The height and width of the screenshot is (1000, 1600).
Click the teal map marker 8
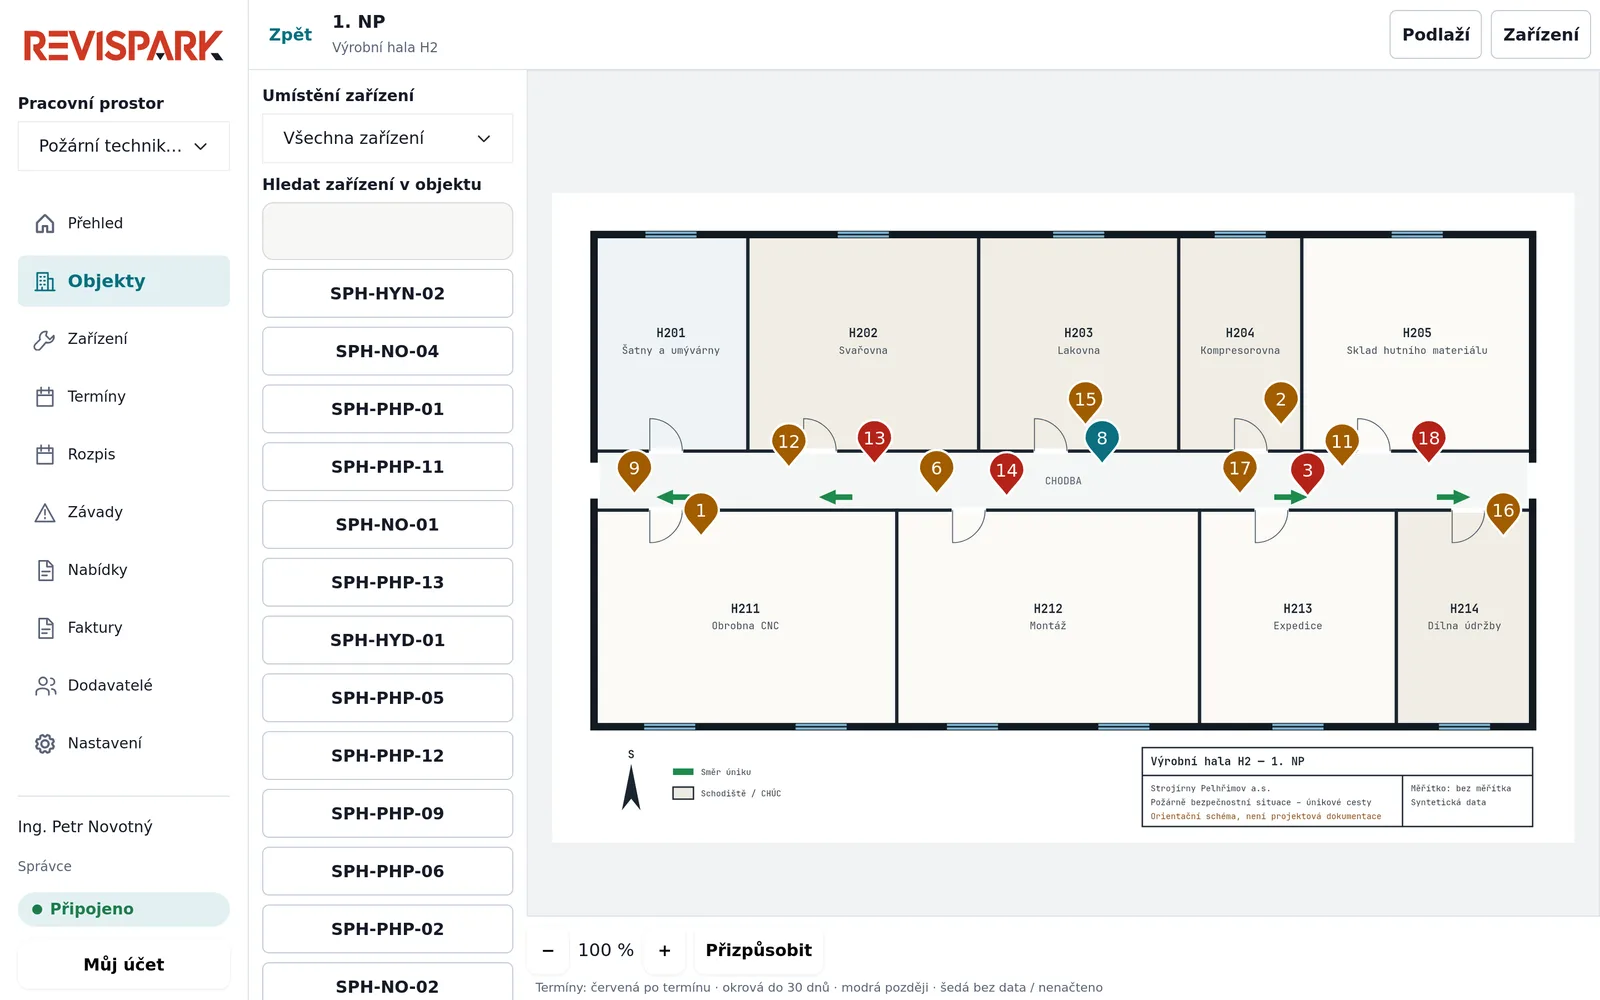click(1102, 440)
